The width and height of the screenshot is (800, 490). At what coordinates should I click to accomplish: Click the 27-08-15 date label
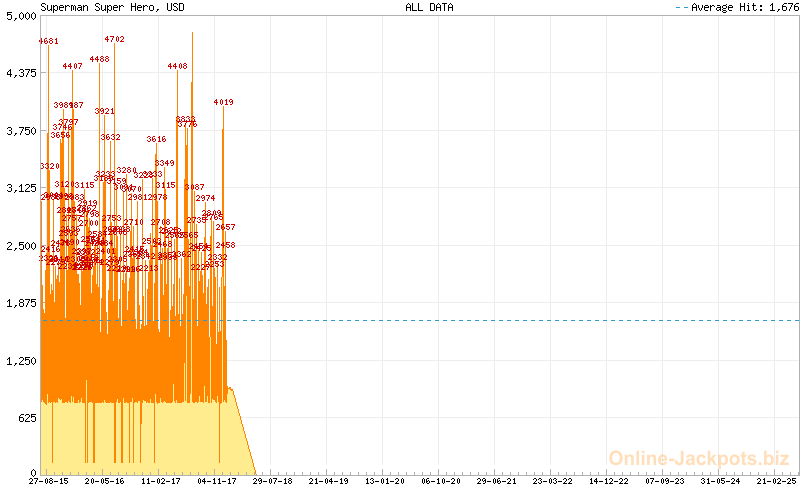48,481
